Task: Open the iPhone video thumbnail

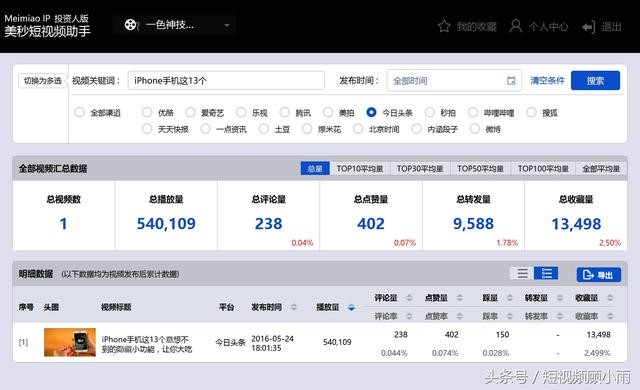Action: point(70,342)
